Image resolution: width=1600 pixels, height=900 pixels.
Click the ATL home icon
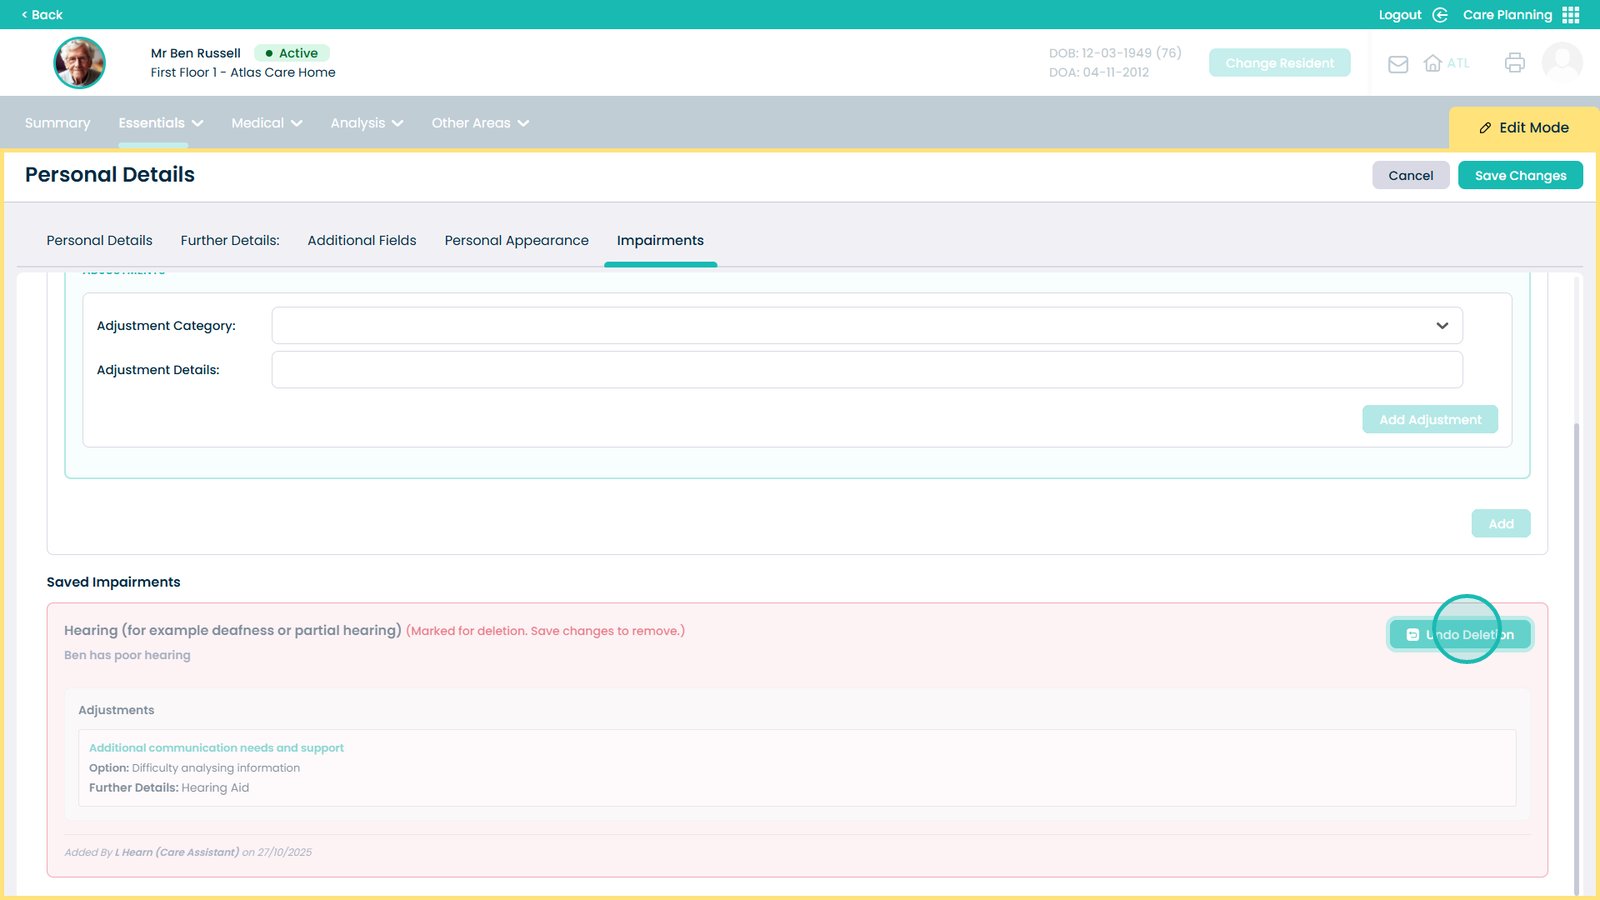tap(1433, 63)
